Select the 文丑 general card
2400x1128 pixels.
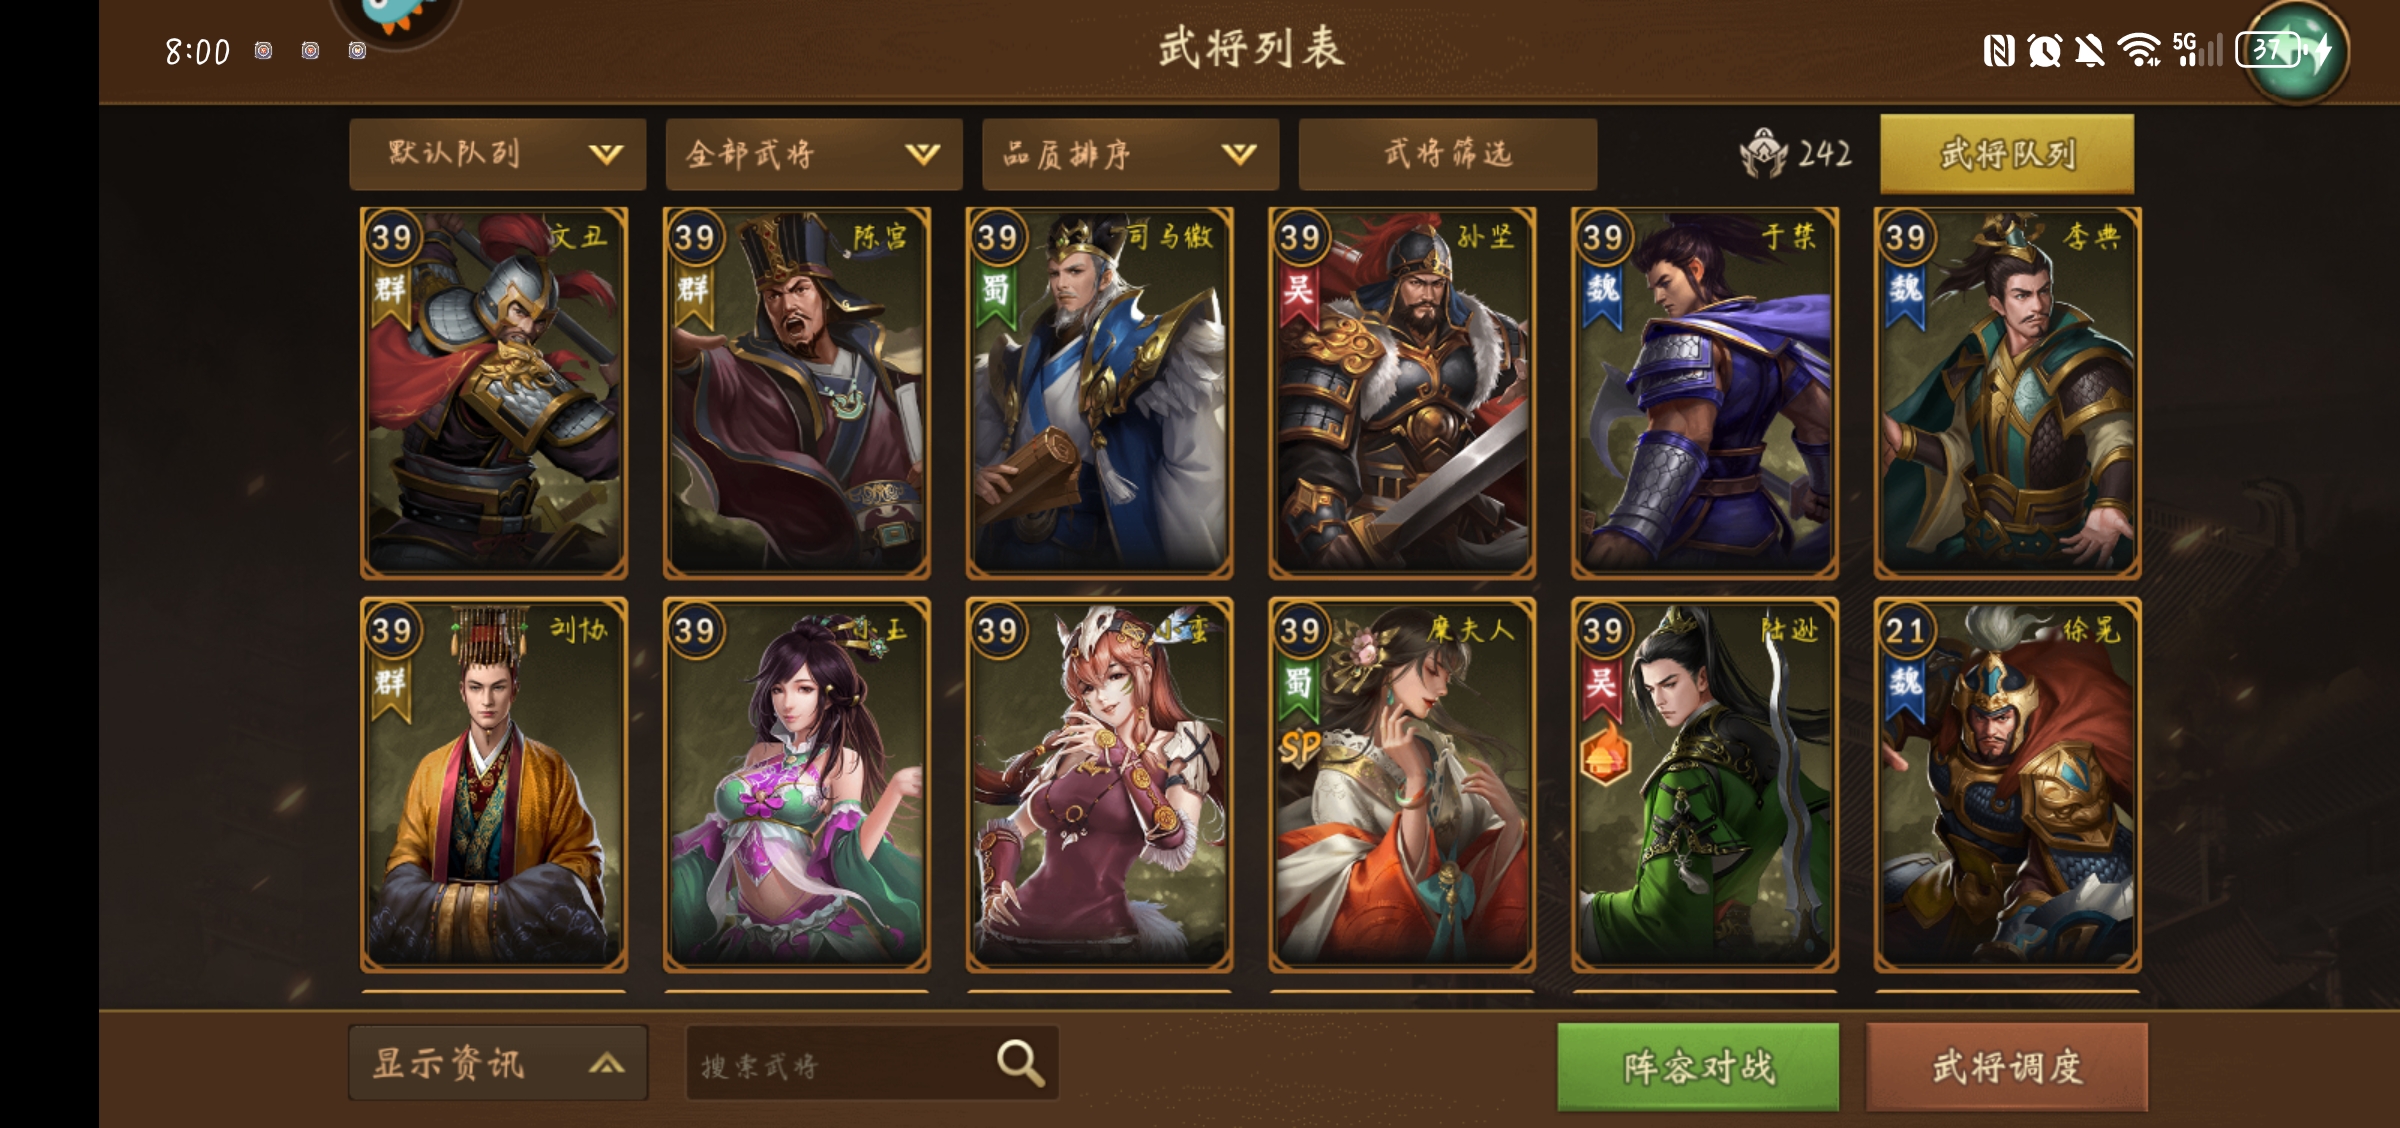click(x=494, y=393)
